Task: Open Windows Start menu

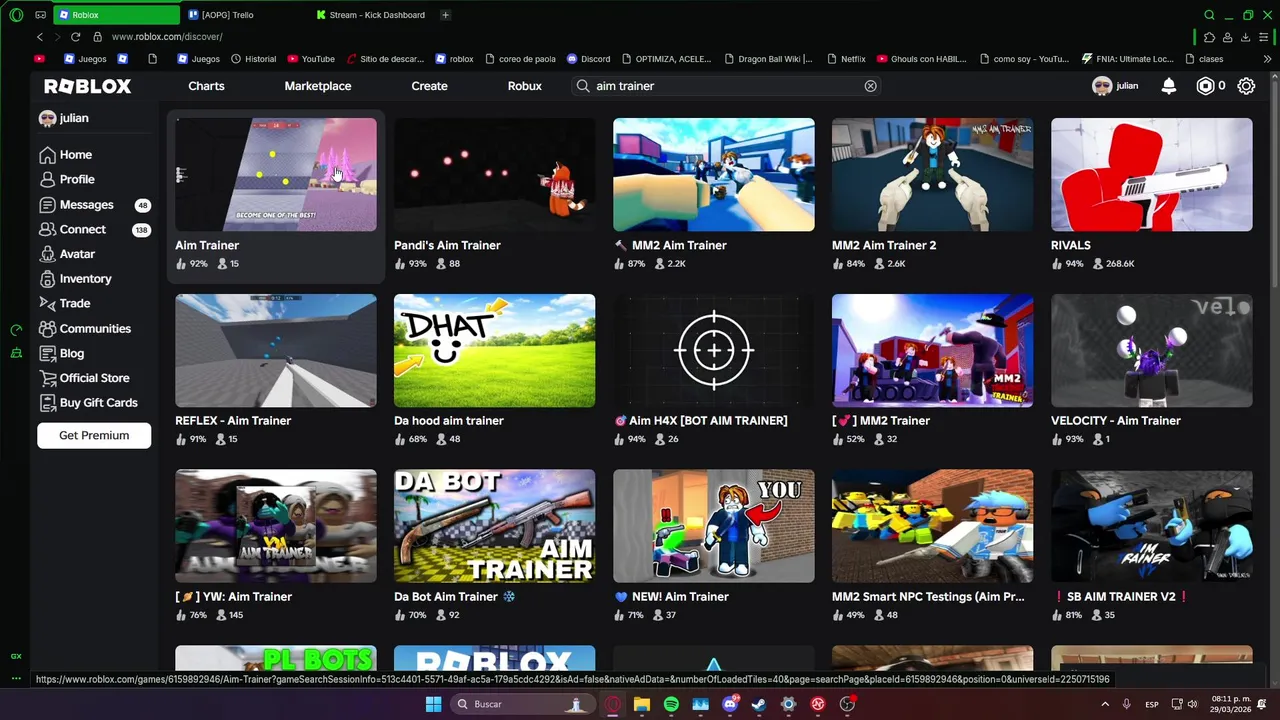Action: (x=433, y=704)
